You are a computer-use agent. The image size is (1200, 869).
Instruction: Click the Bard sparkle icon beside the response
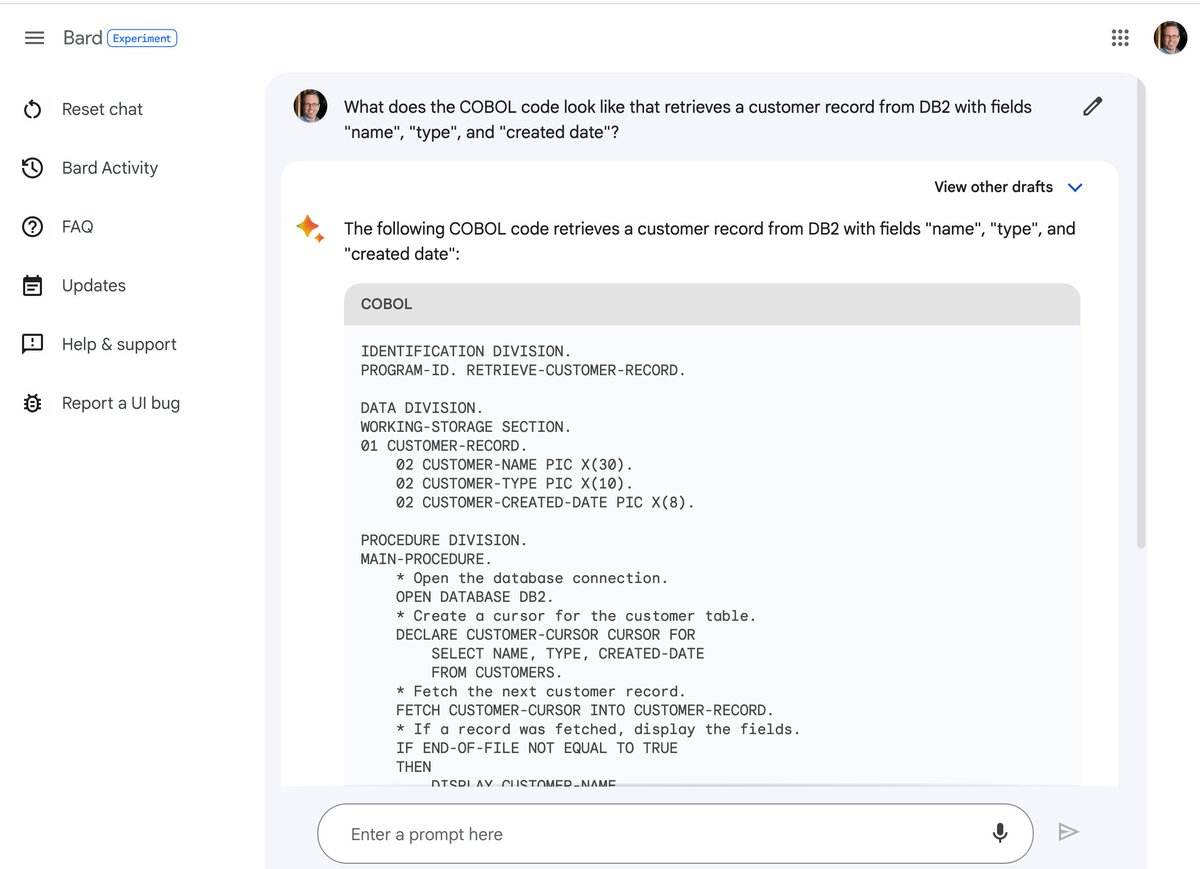click(310, 228)
